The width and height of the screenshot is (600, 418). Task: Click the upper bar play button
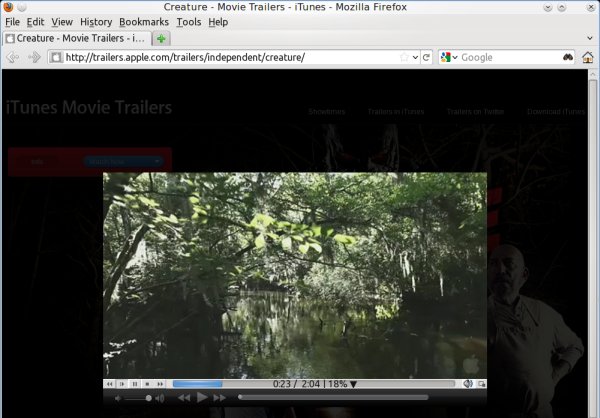coord(122,384)
